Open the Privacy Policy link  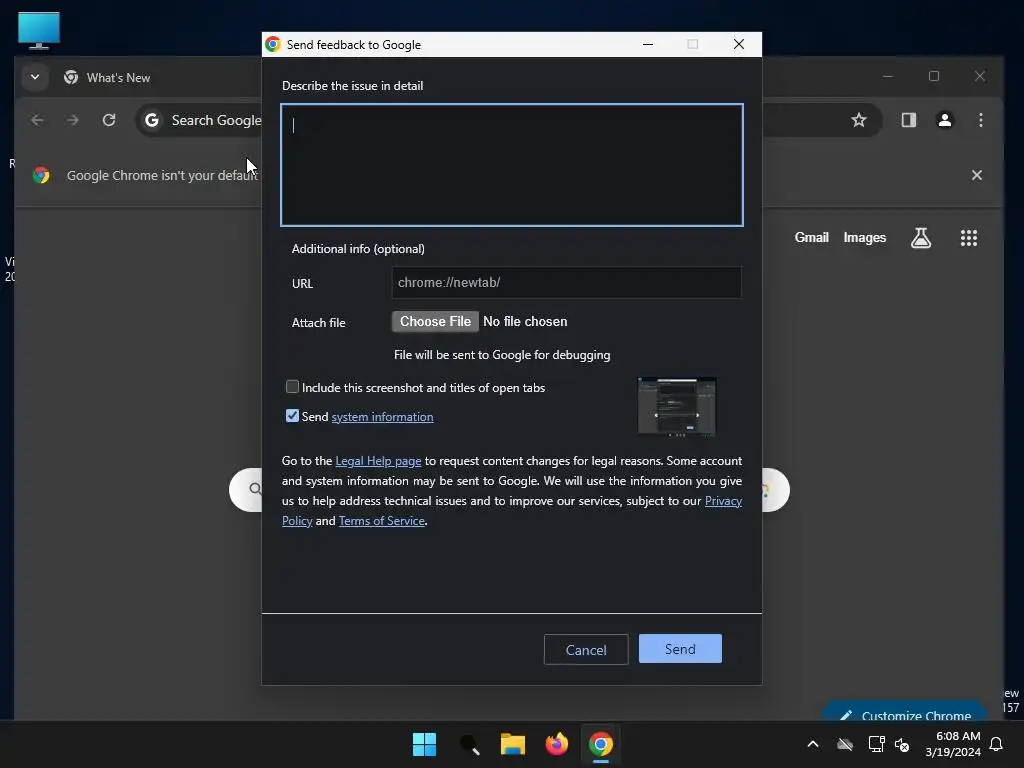723,501
